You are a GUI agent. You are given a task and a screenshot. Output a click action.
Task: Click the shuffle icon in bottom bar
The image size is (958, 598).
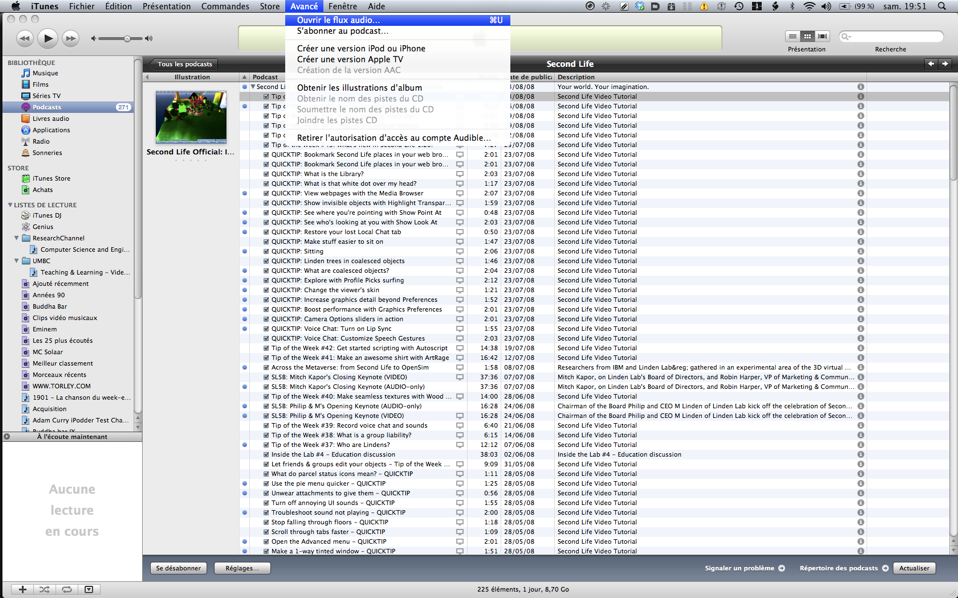pyautogui.click(x=45, y=589)
